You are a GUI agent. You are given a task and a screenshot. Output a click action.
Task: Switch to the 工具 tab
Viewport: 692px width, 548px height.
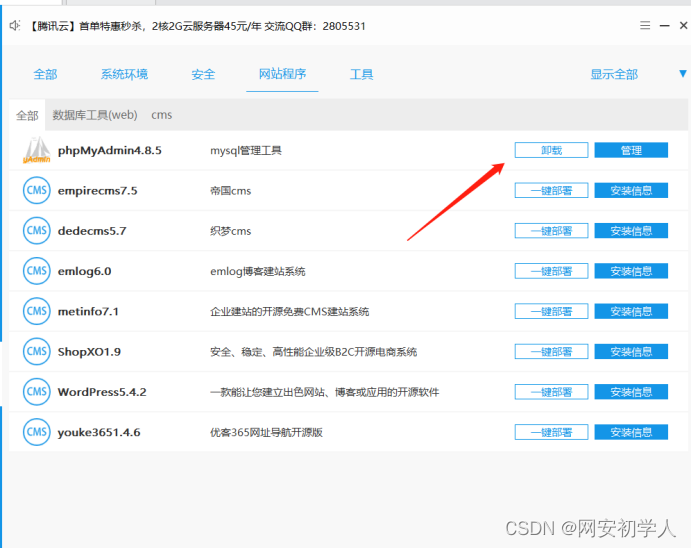pyautogui.click(x=361, y=74)
